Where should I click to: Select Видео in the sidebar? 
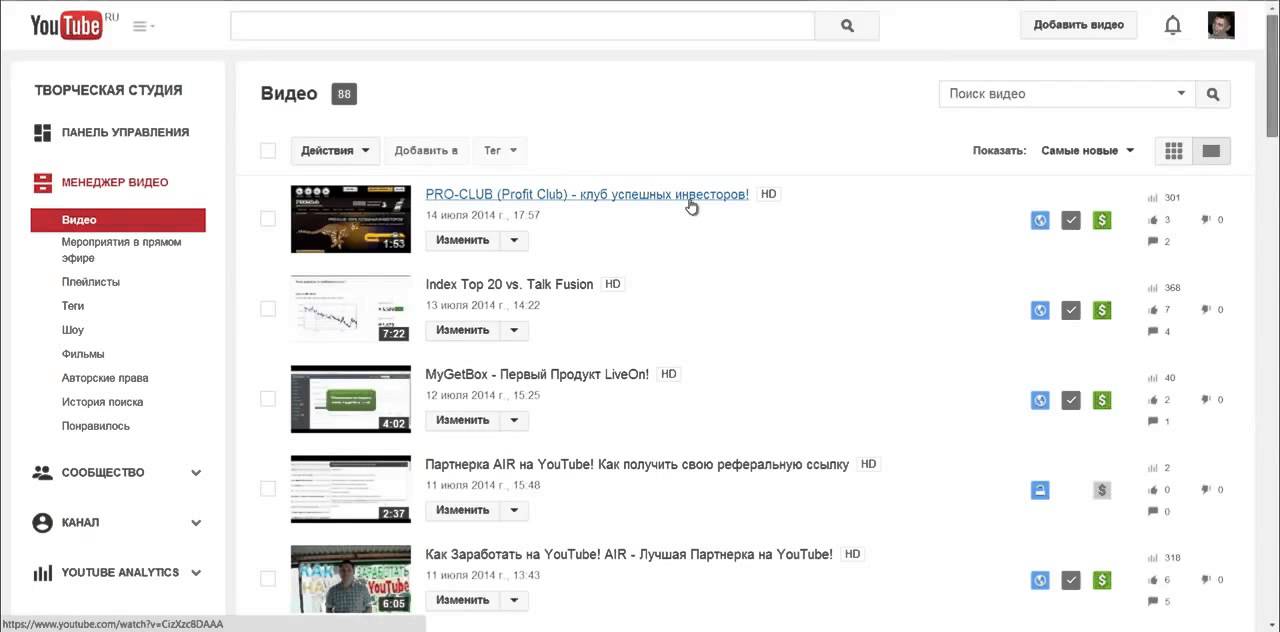click(118, 220)
